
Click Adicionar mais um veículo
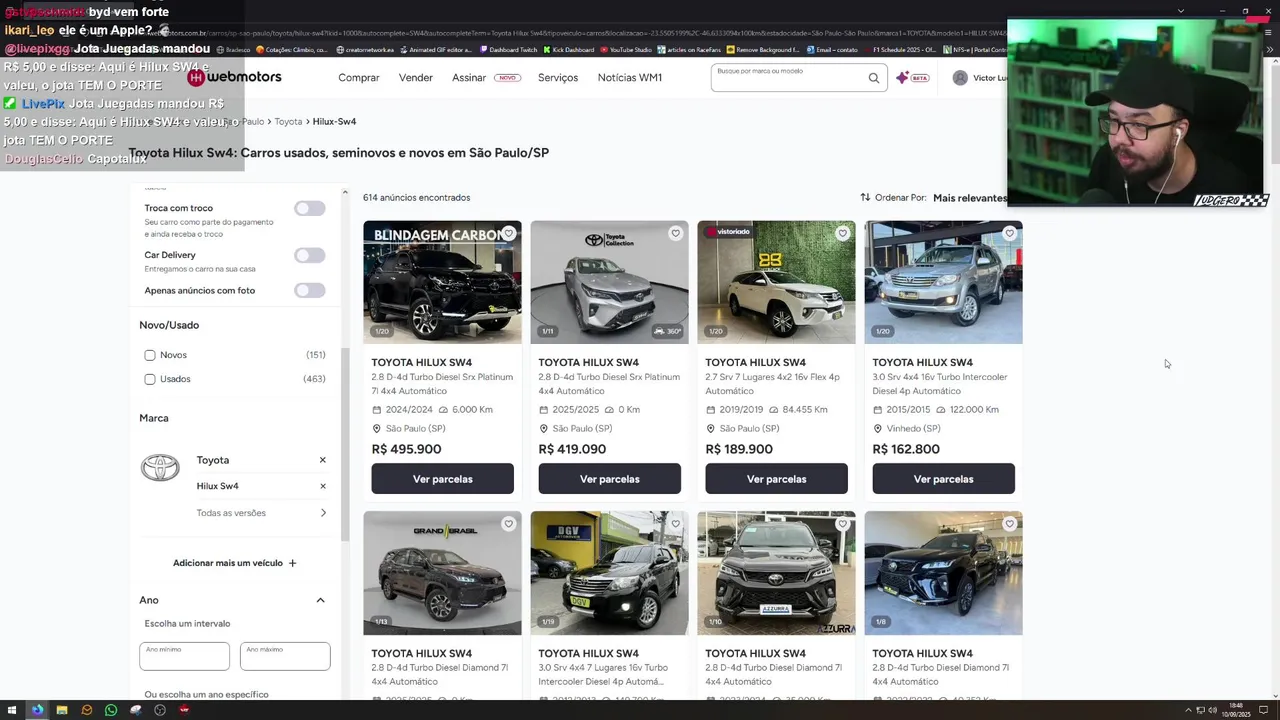pos(234,563)
